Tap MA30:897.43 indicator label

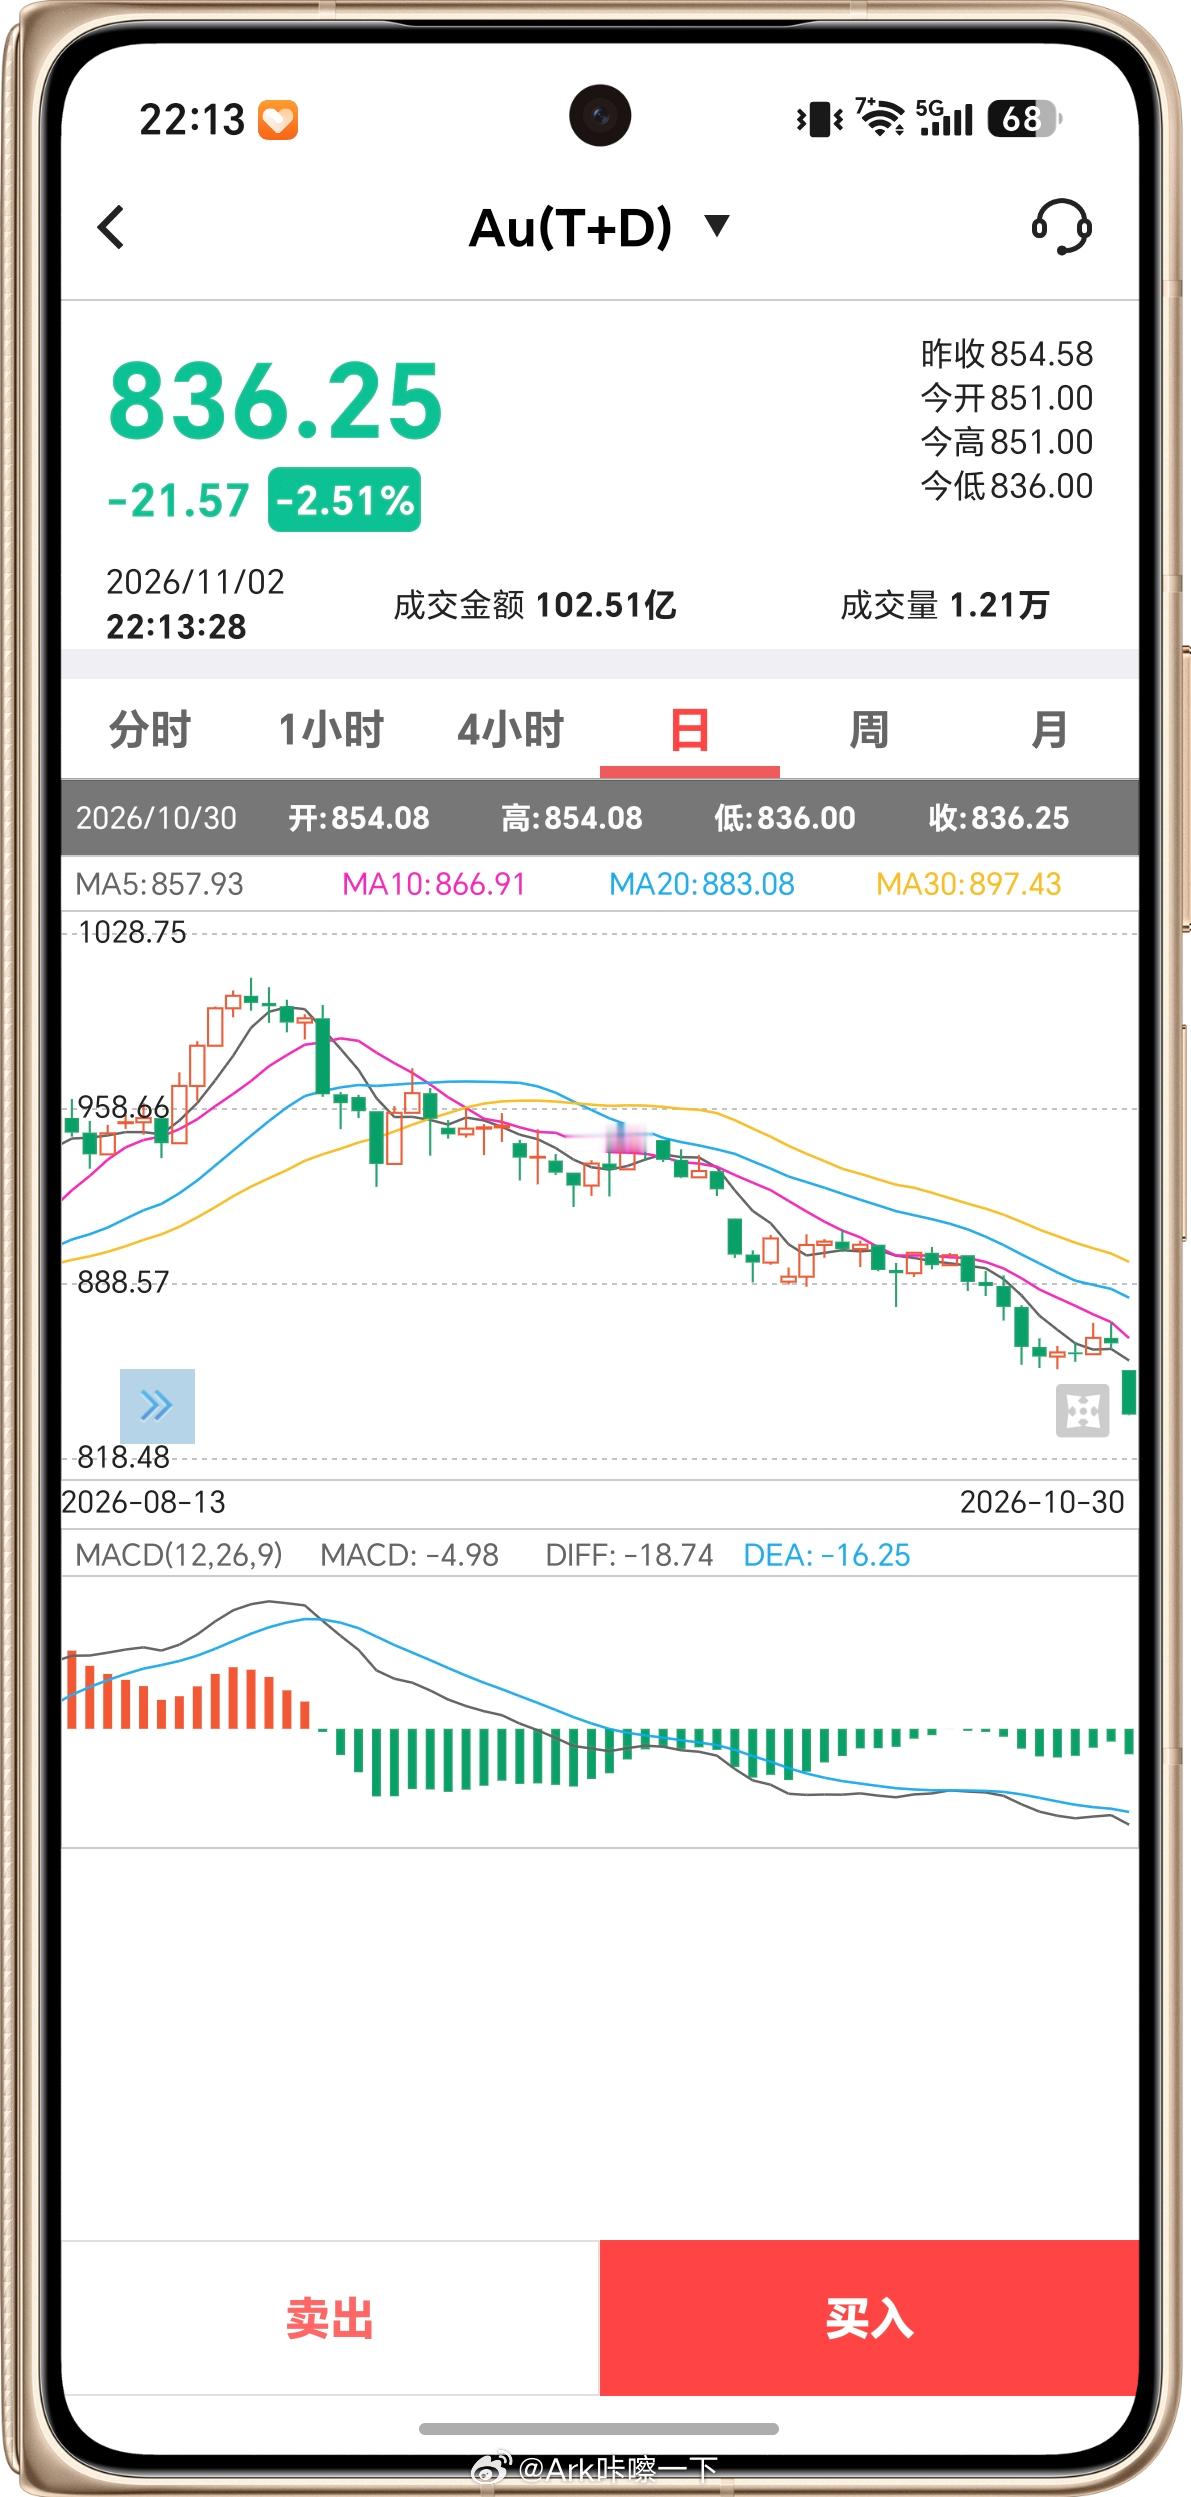click(x=968, y=884)
